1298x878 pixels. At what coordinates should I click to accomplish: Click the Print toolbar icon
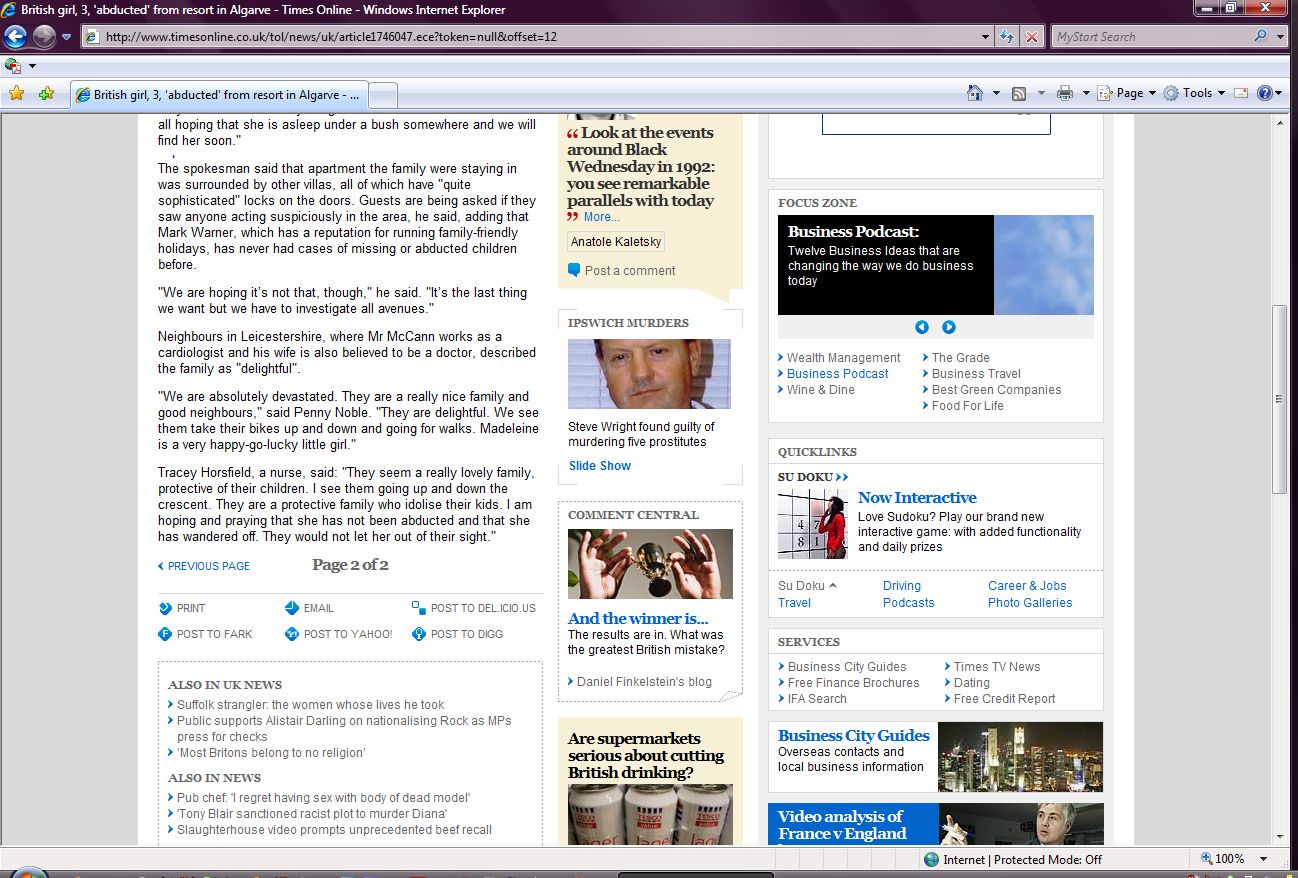[x=1065, y=93]
